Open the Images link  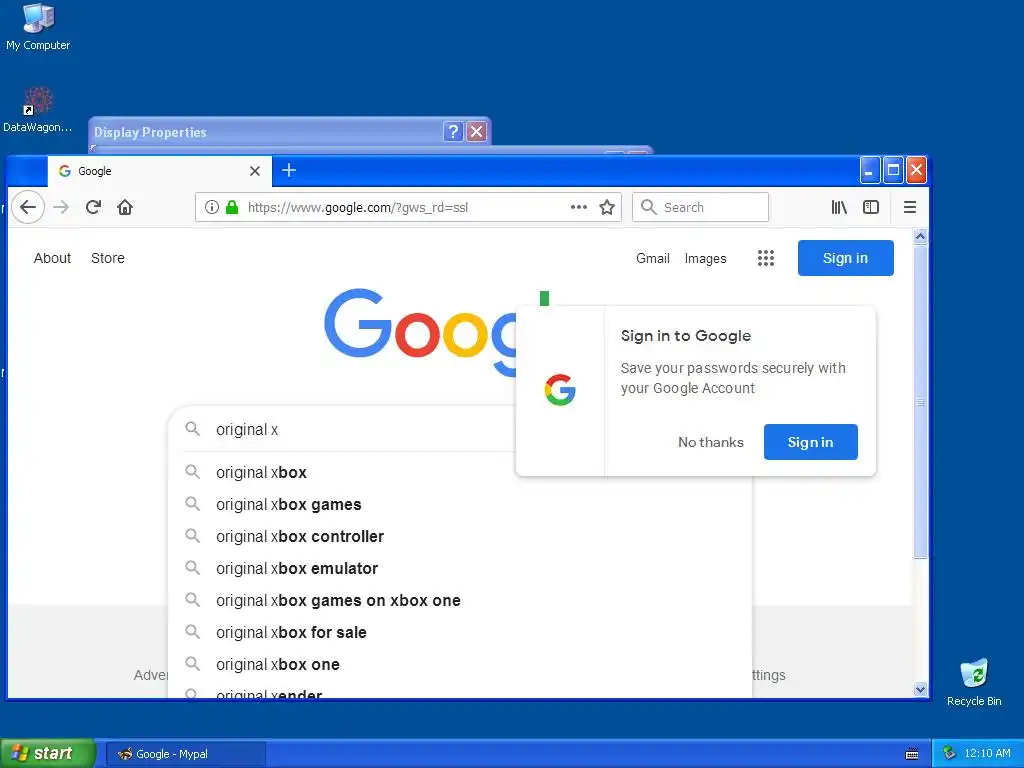tap(705, 258)
